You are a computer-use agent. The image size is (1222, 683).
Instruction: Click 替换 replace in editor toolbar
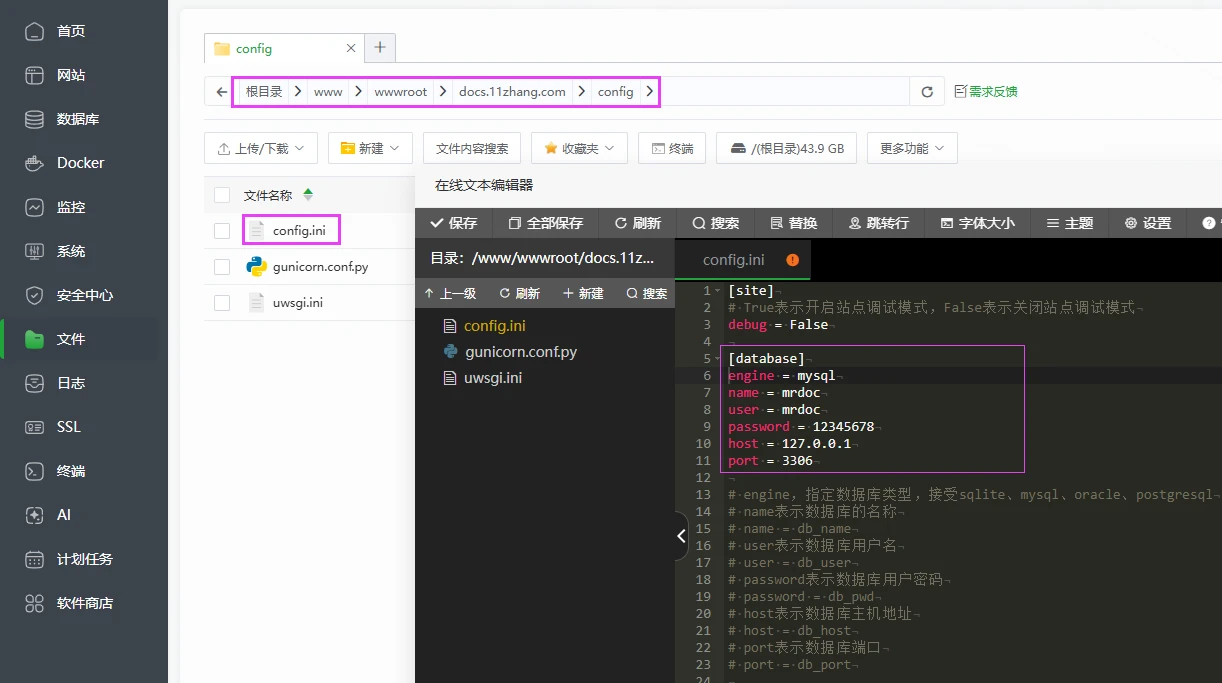(x=794, y=223)
